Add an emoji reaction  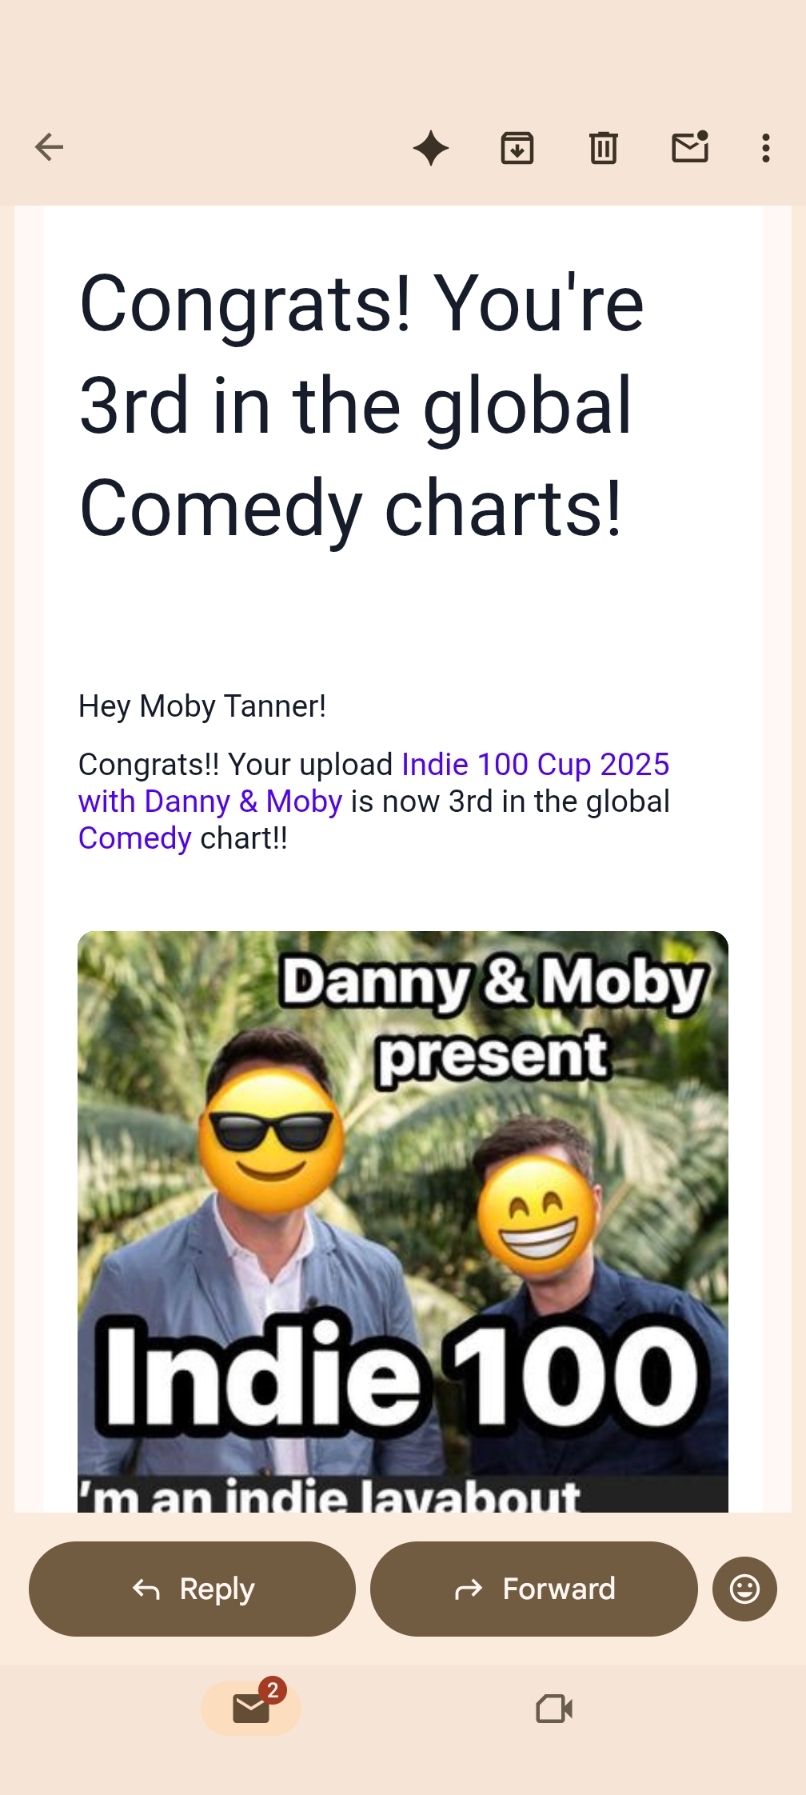pos(744,1589)
